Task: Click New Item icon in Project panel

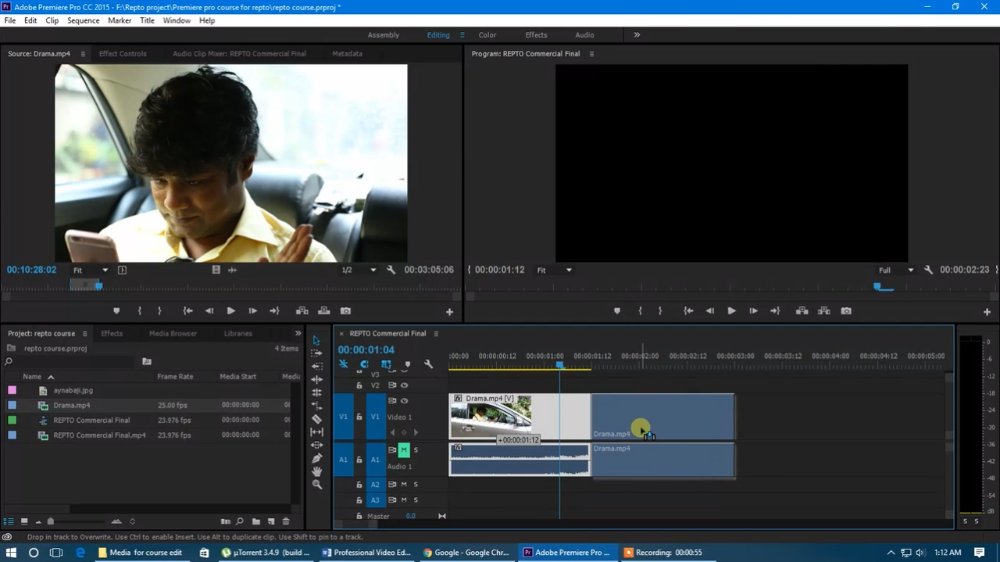Action: coord(271,521)
